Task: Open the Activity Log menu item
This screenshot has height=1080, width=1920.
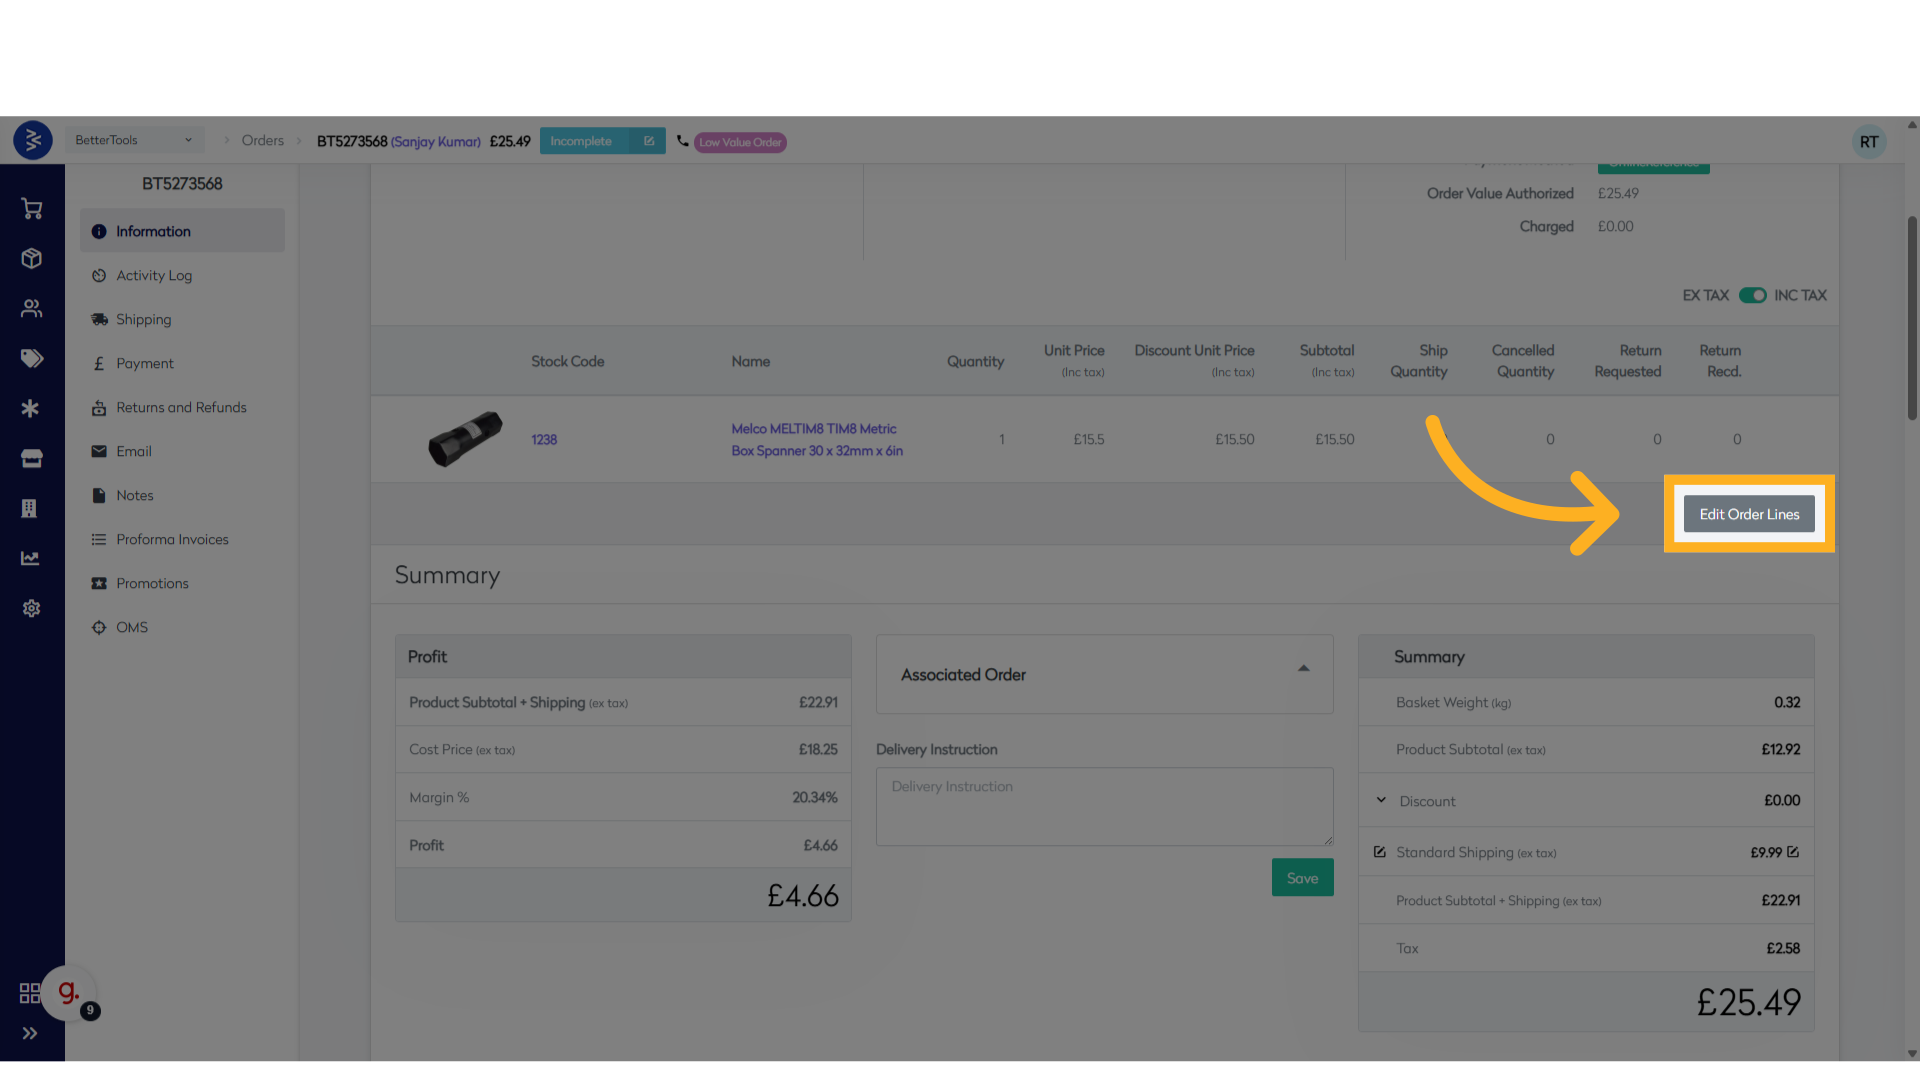Action: pos(154,275)
